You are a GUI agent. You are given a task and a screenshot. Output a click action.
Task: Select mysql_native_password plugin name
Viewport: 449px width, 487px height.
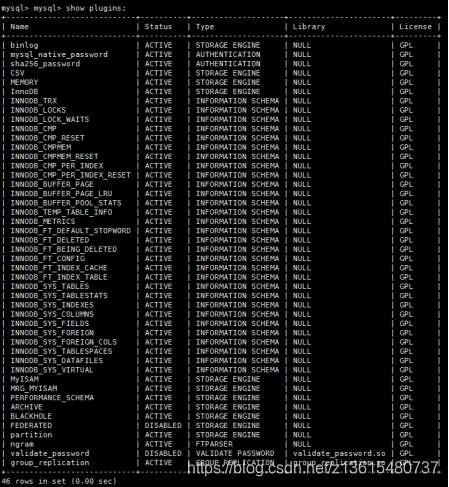59,54
